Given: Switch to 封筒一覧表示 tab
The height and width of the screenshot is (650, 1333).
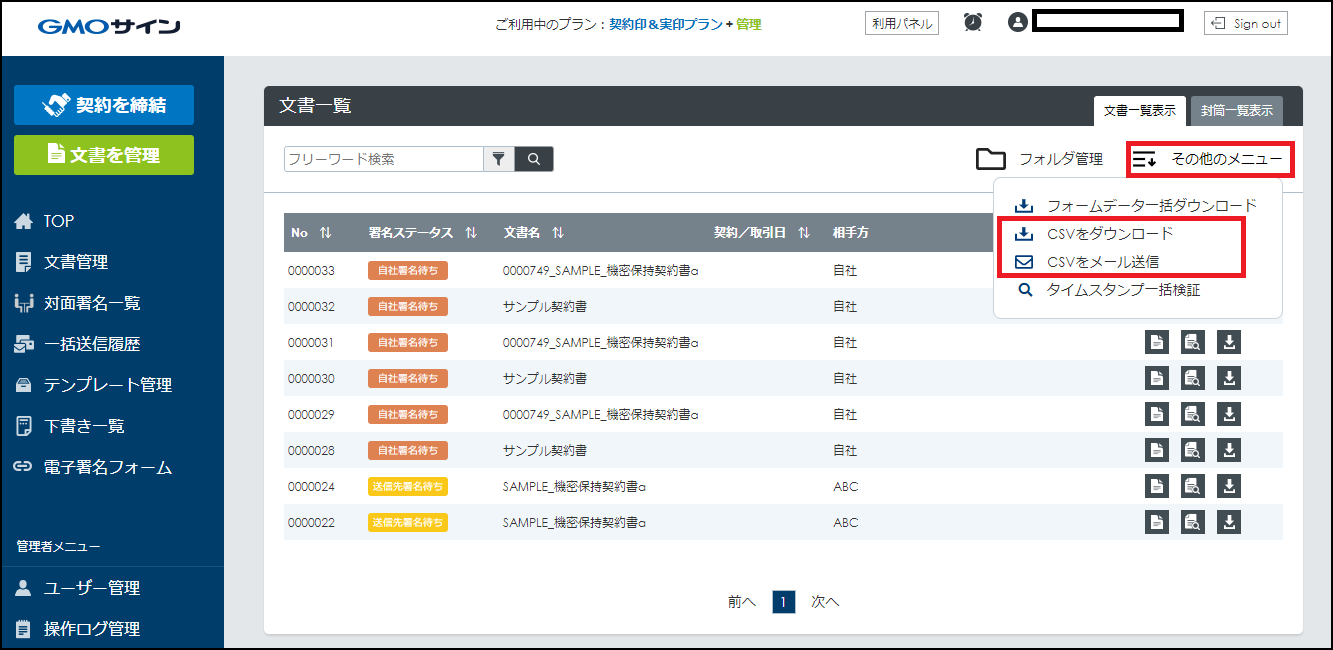Looking at the screenshot, I should tap(1237, 111).
